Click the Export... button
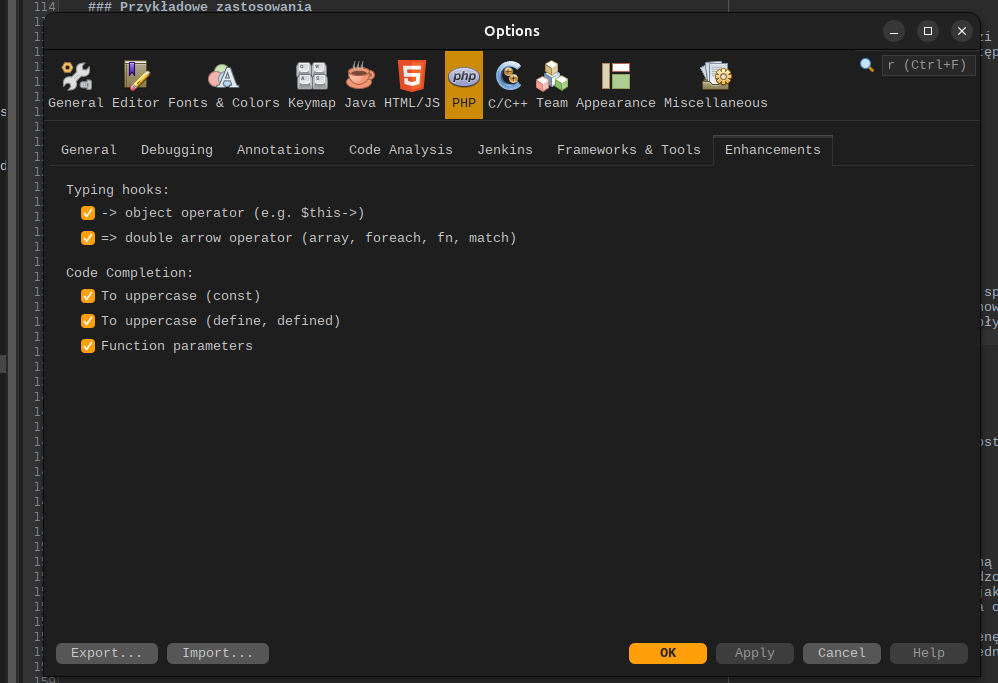998x683 pixels. pyautogui.click(x=107, y=653)
